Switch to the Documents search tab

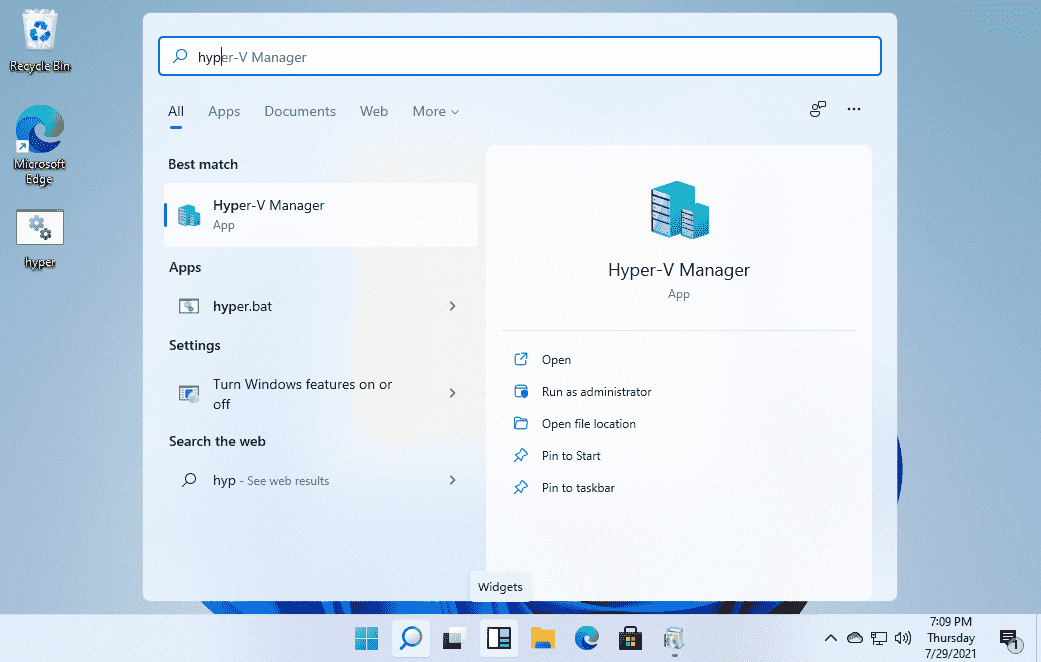click(x=300, y=111)
